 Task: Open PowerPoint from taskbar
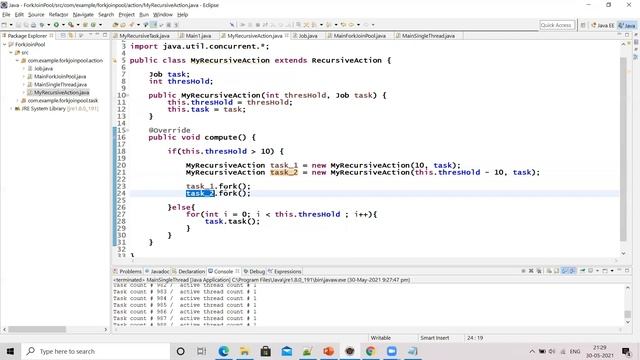[329, 351]
